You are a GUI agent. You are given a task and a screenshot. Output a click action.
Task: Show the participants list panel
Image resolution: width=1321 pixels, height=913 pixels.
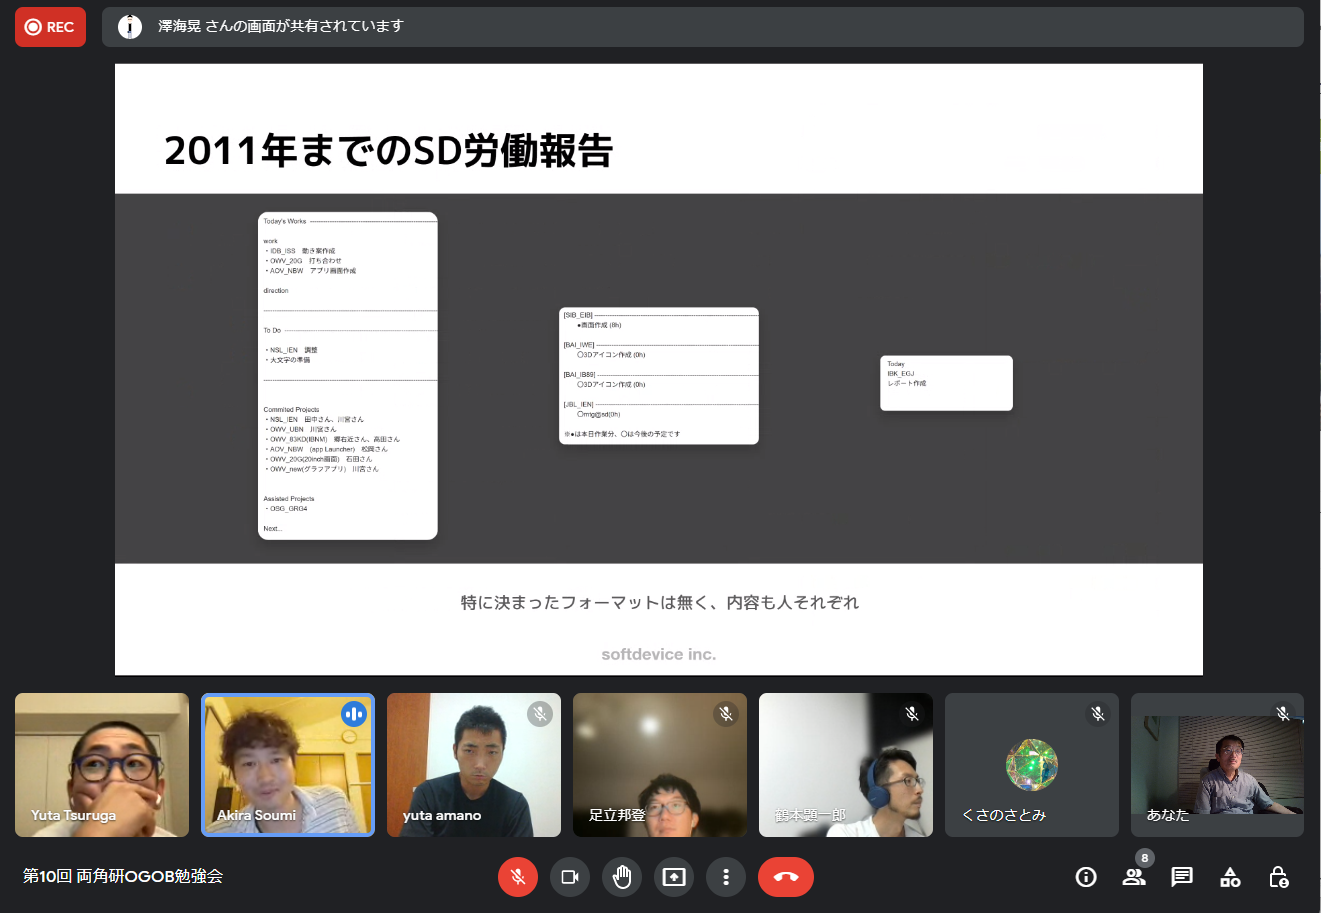[1134, 877]
